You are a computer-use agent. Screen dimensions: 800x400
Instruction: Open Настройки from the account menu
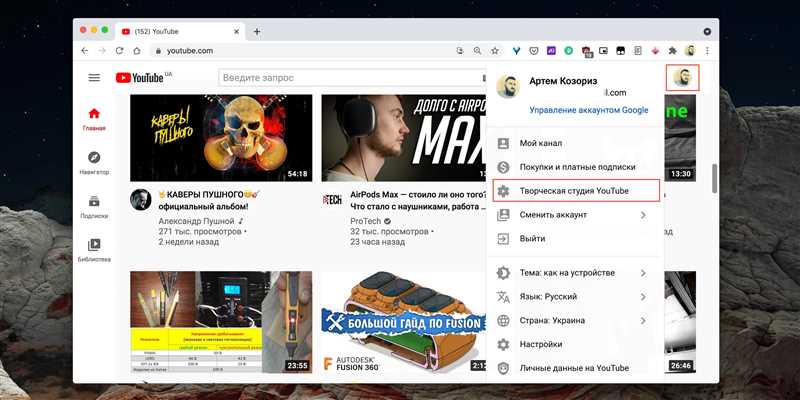[575, 344]
